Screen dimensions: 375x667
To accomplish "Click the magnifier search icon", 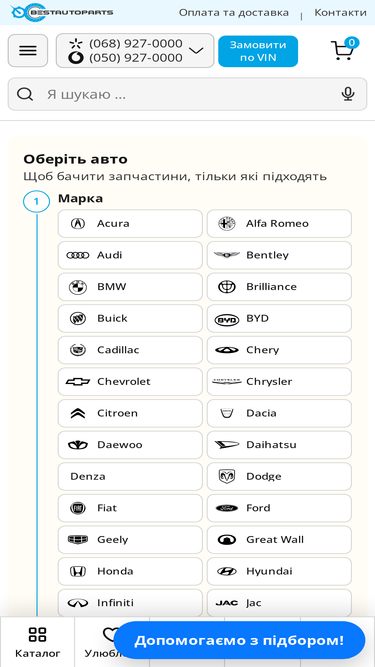I will (x=25, y=94).
